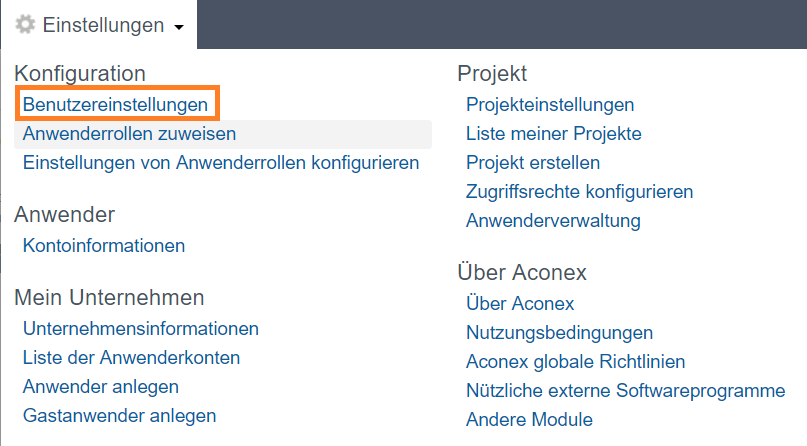807x446 pixels.
Task: Open the Über Aconex link
Action: pyautogui.click(x=520, y=304)
